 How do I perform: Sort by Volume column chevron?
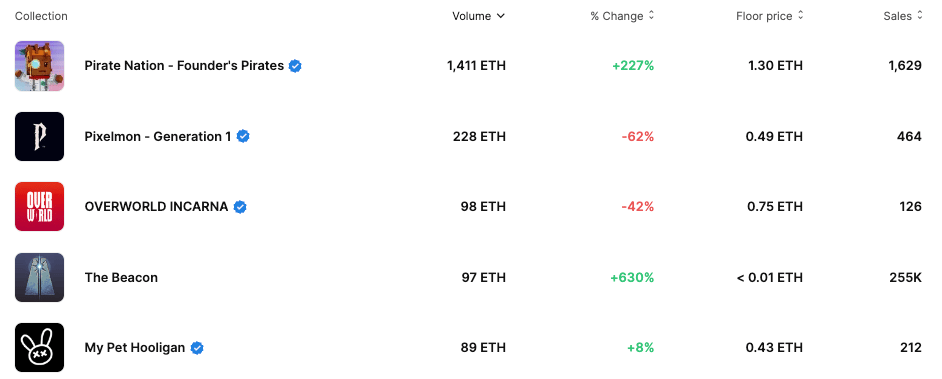(501, 16)
